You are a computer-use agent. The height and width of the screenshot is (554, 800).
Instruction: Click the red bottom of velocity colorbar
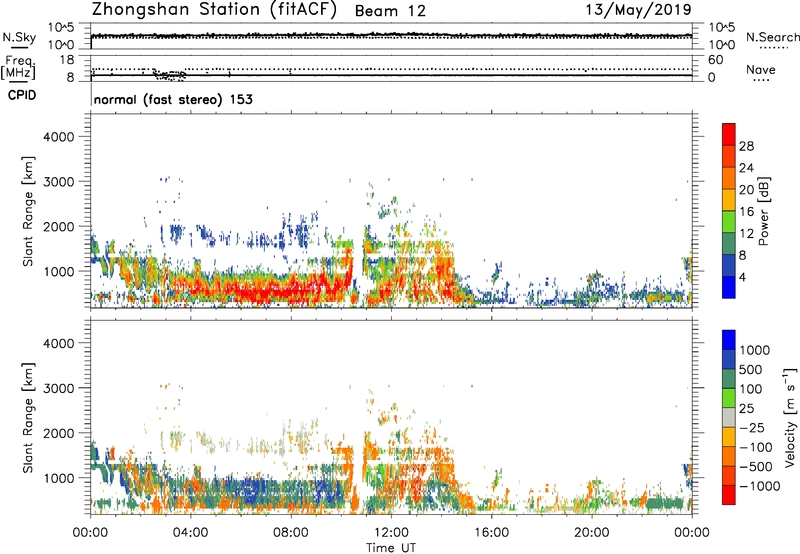[729, 495]
